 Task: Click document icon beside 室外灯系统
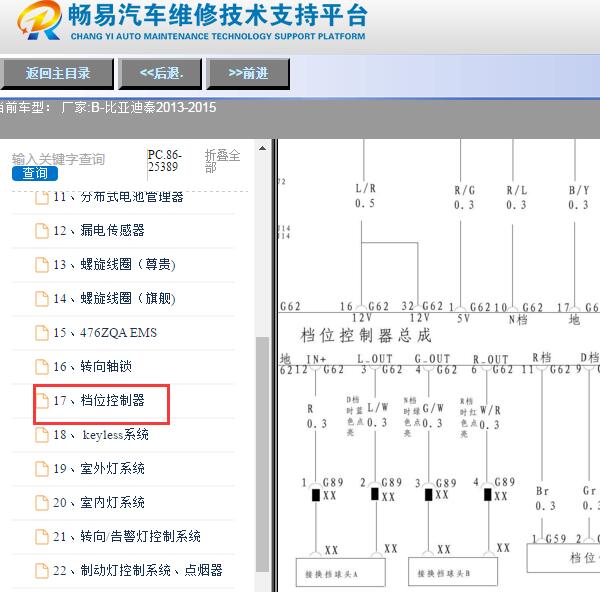[42, 469]
